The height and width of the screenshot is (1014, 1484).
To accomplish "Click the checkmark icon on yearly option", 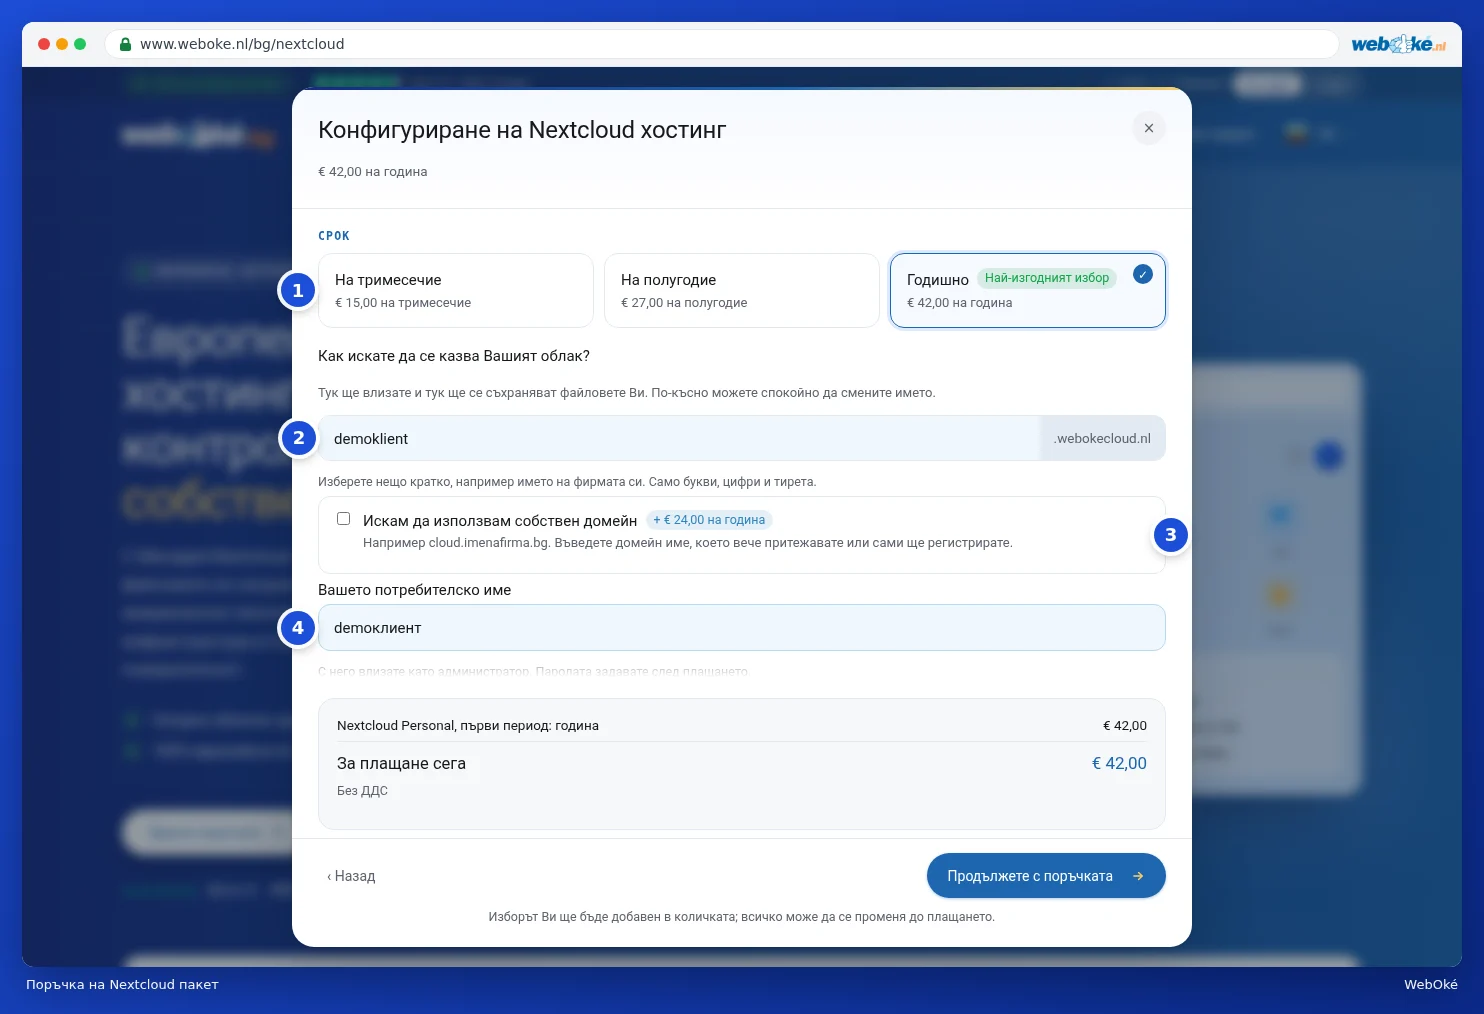I will click(1143, 274).
